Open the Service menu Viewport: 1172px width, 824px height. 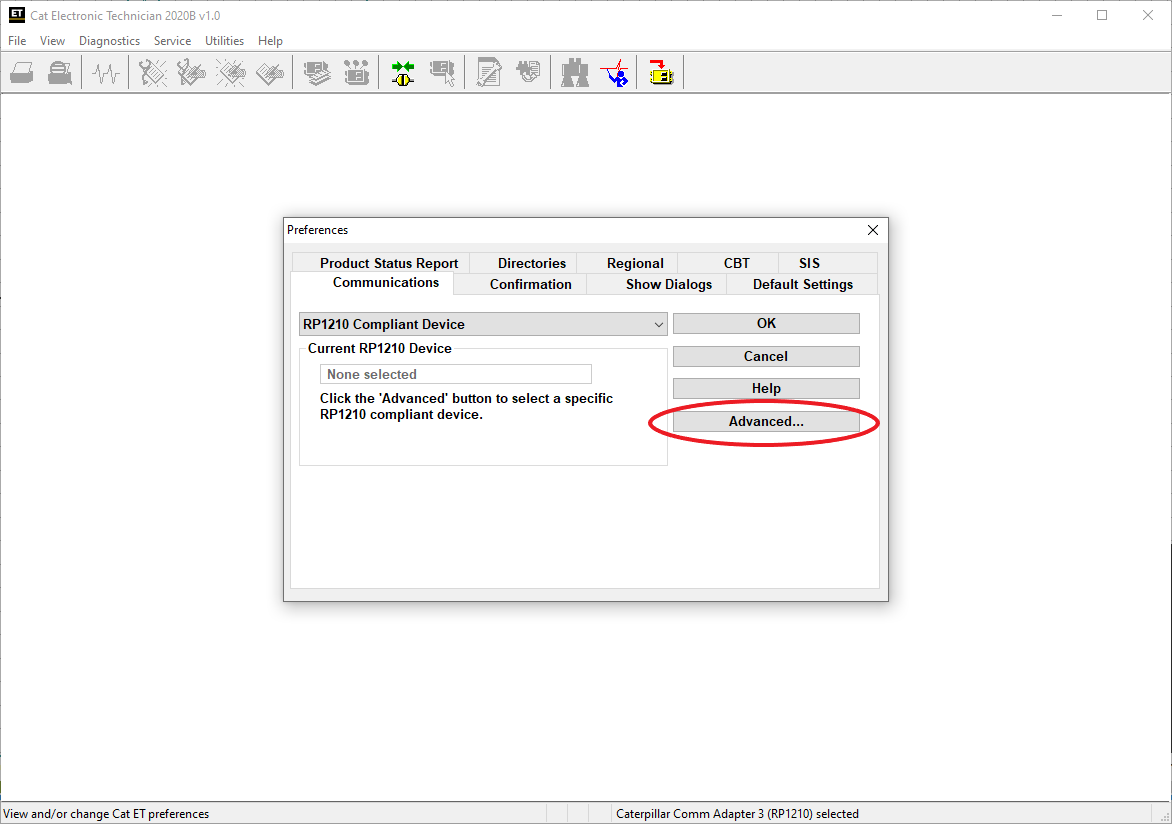[172, 41]
